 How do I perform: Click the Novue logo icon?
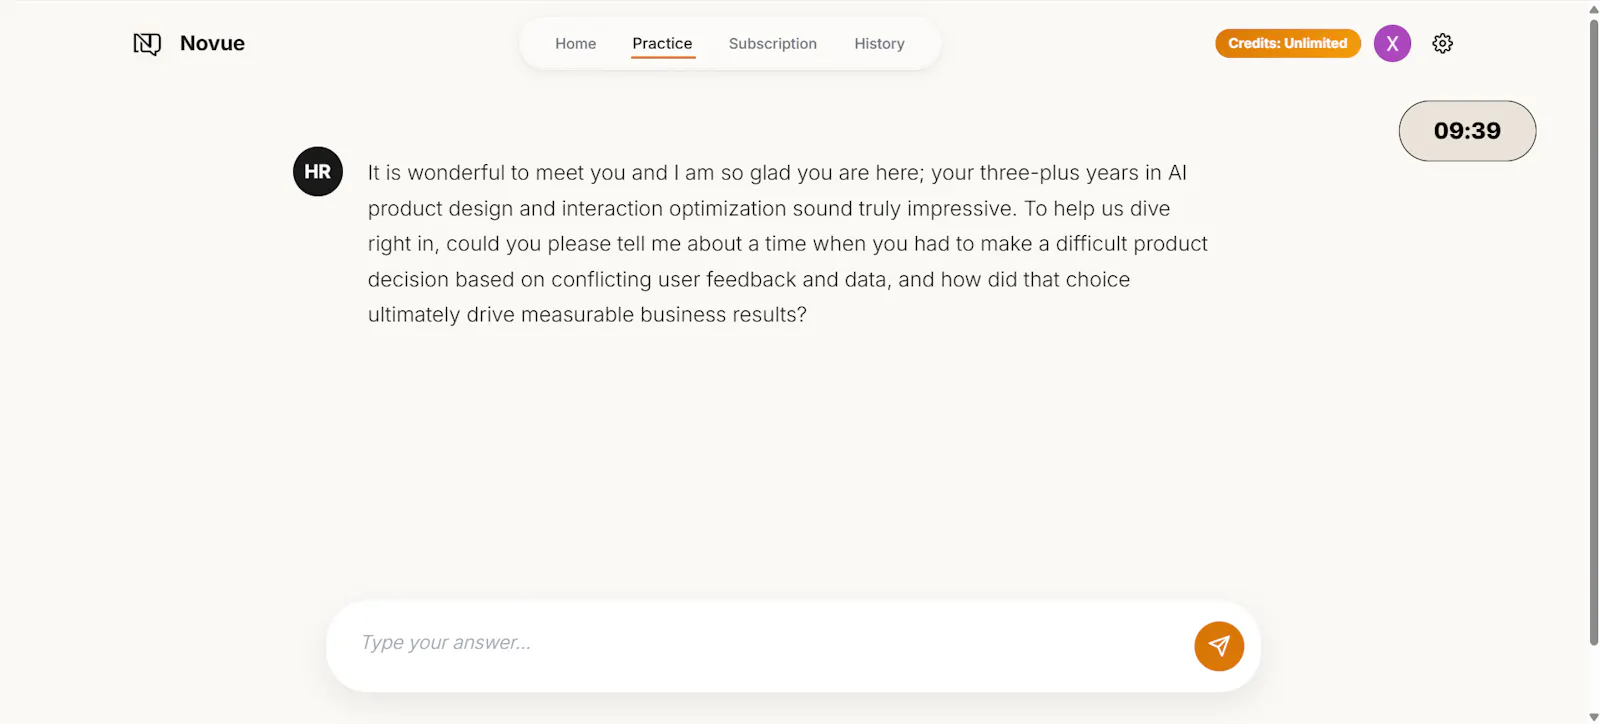click(x=147, y=44)
